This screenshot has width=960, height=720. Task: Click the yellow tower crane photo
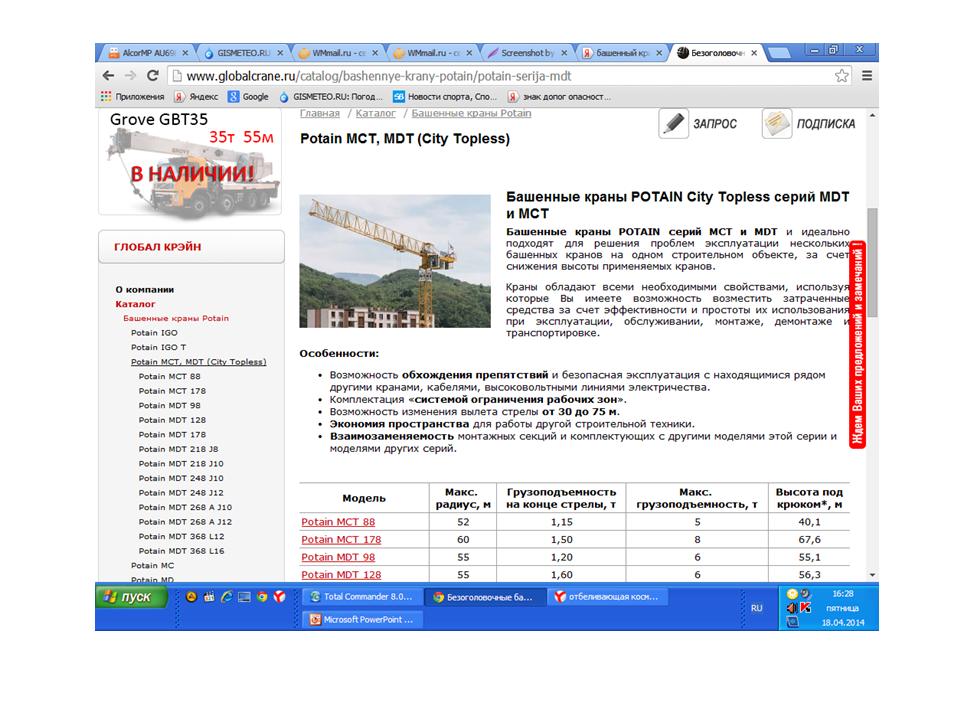tap(395, 261)
